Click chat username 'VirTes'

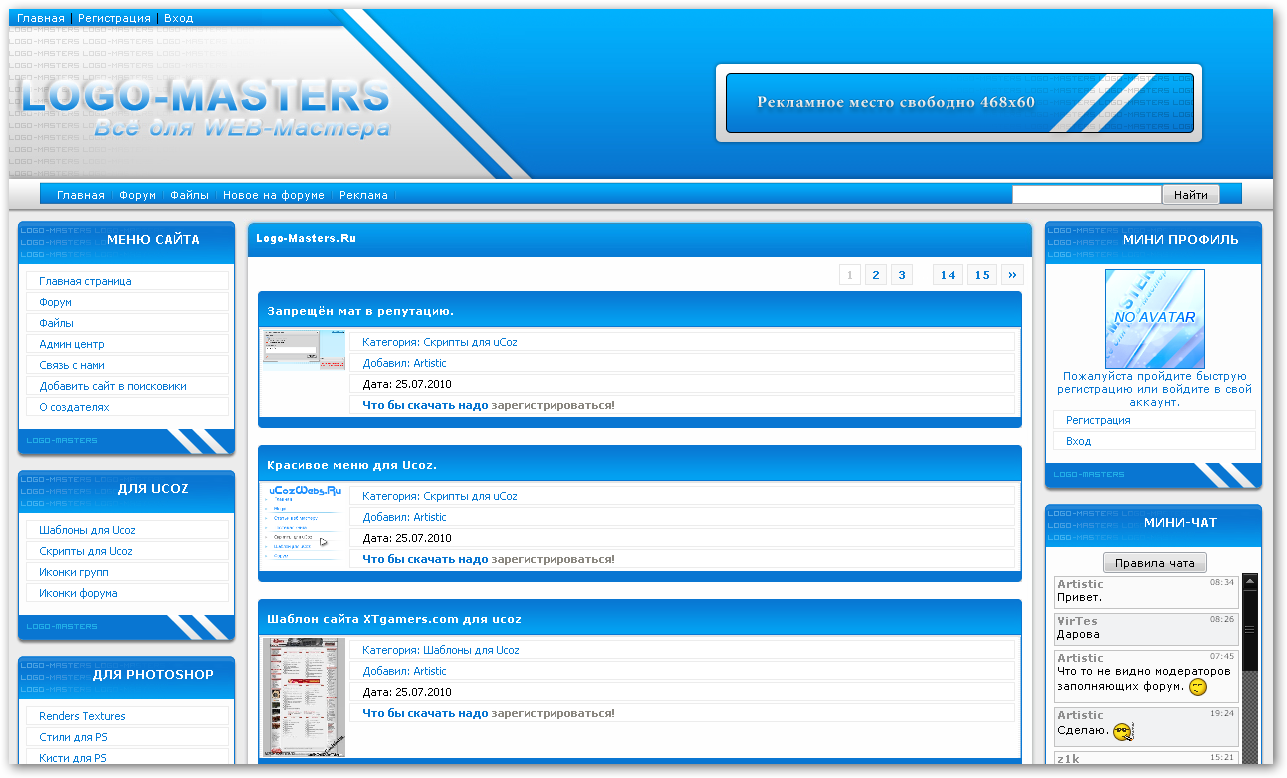1077,621
